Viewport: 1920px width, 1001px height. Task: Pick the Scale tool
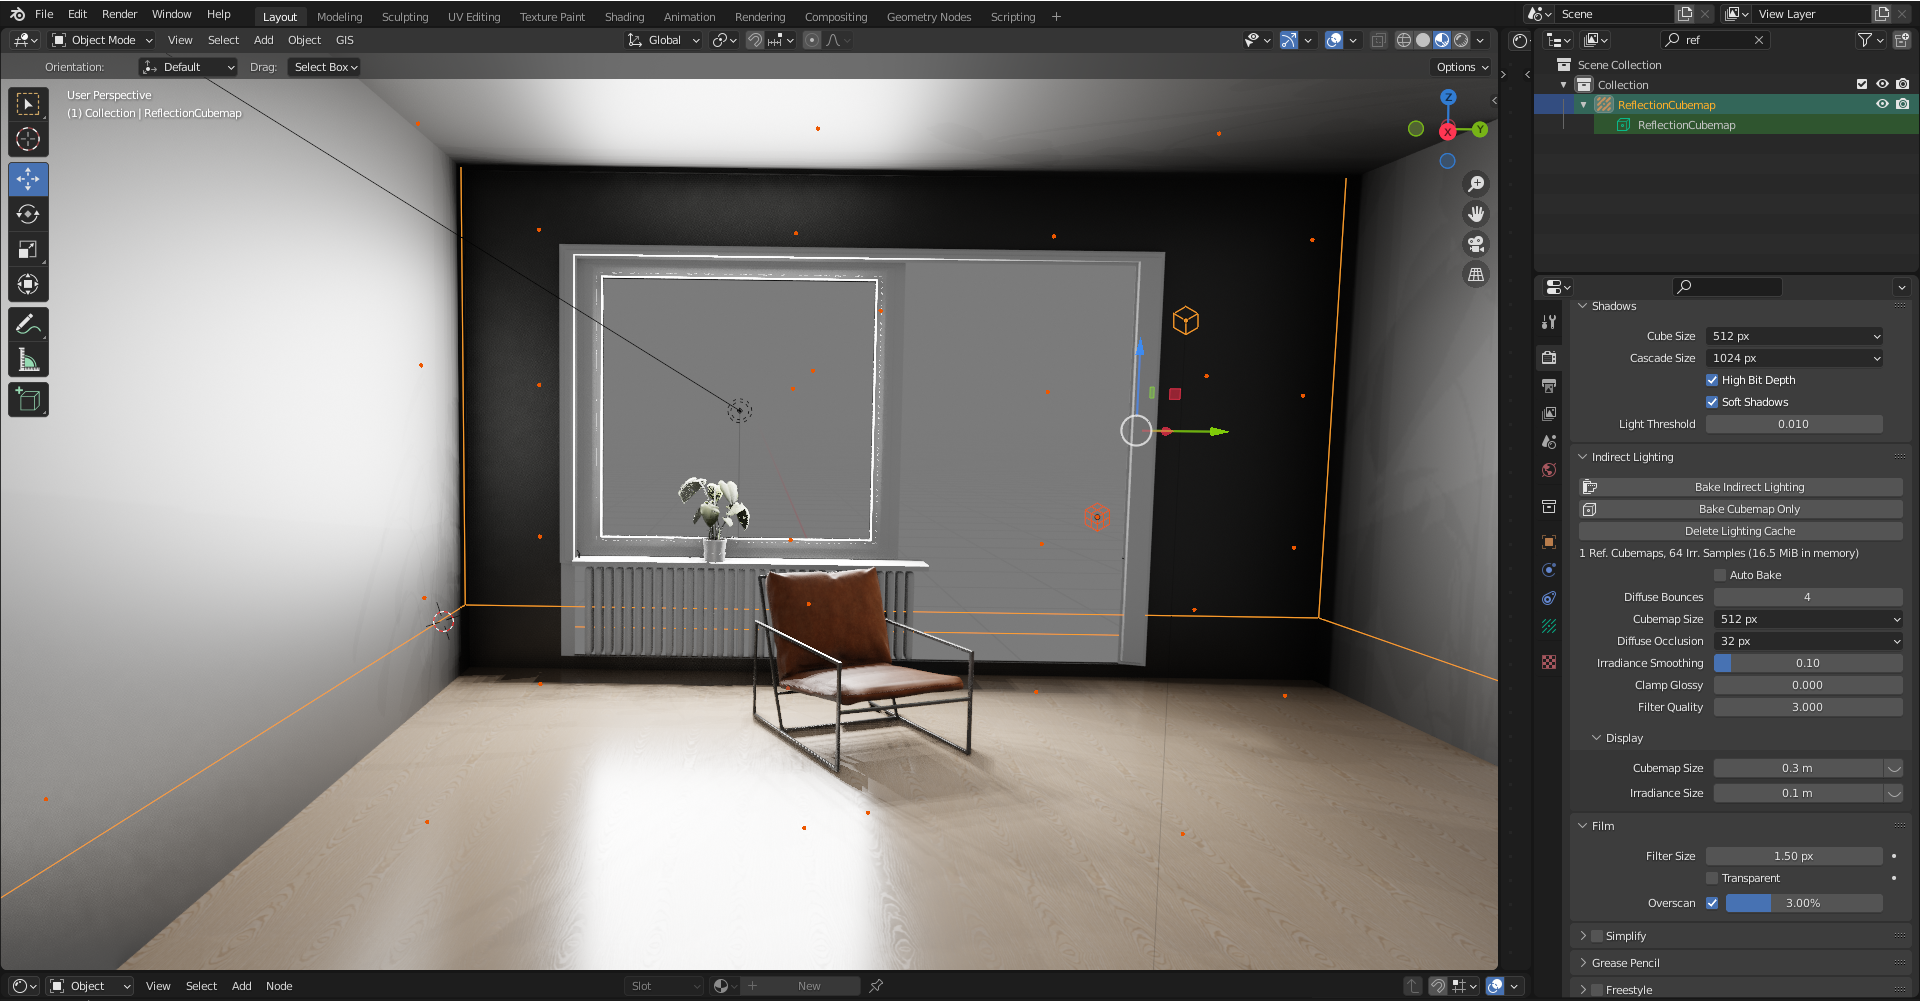28,249
